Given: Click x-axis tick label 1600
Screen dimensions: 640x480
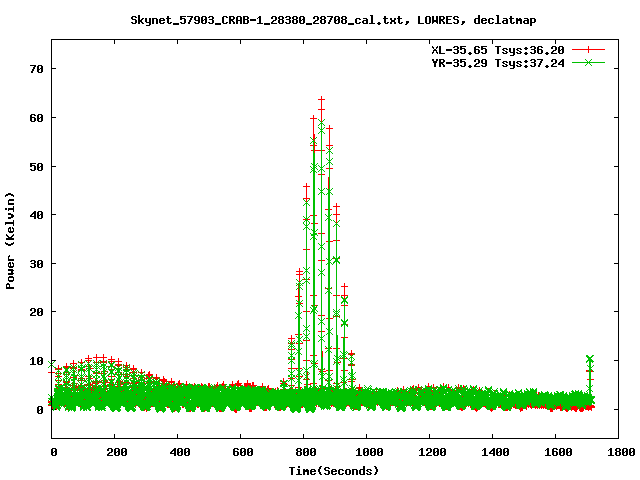Looking at the screenshot, I should (558, 452).
